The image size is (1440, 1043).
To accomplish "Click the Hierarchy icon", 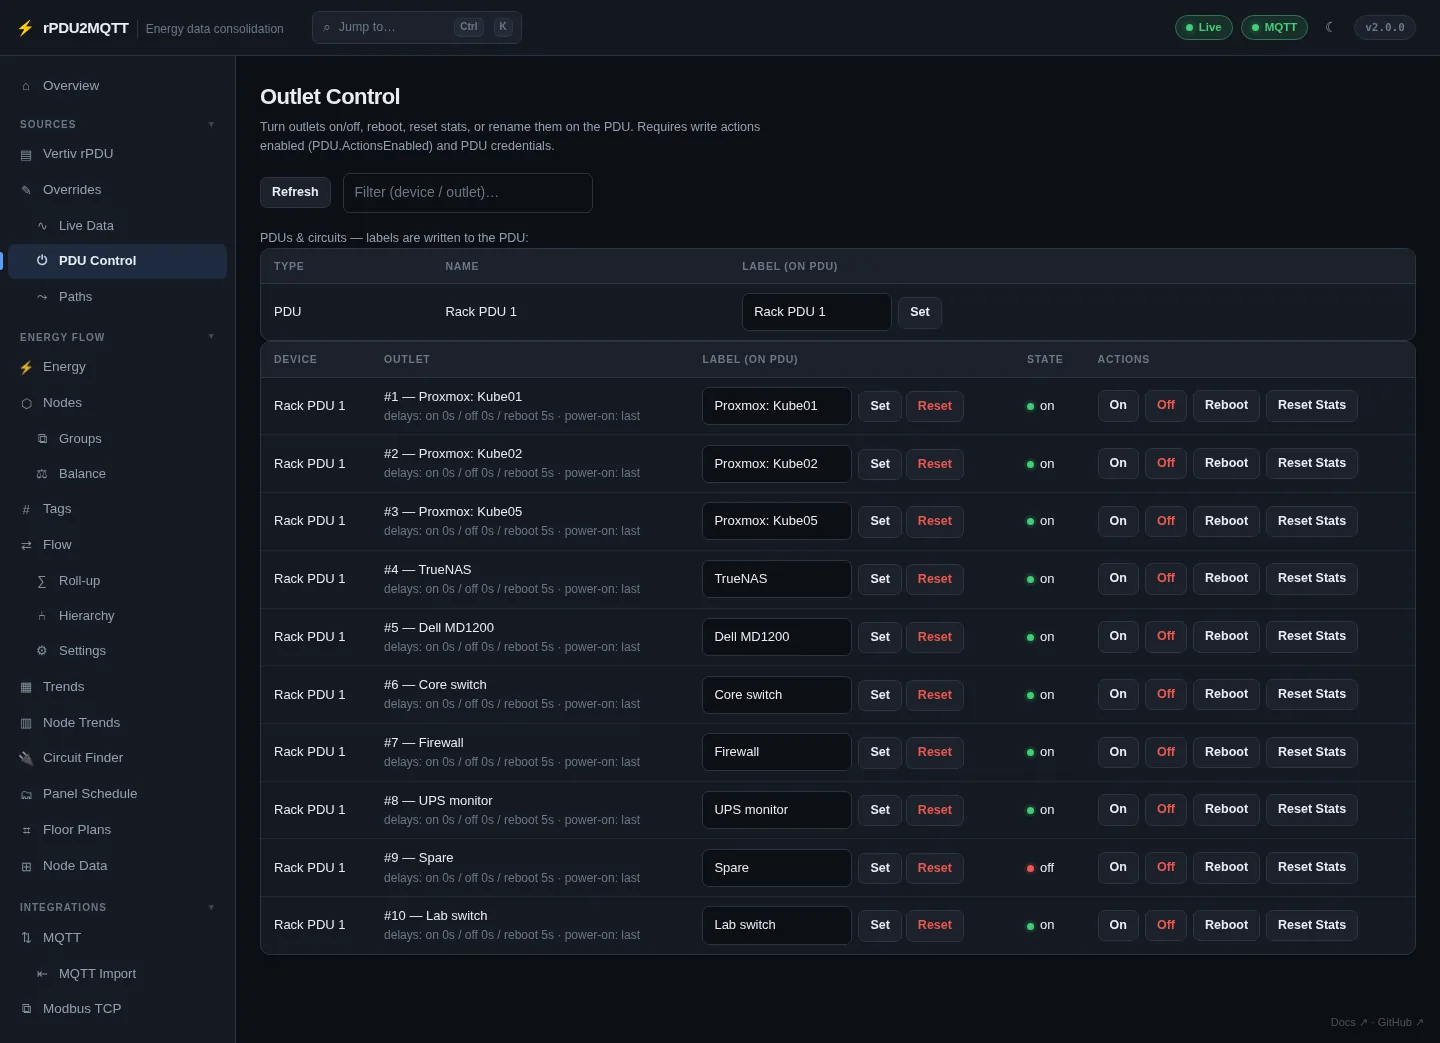I will tap(42, 616).
